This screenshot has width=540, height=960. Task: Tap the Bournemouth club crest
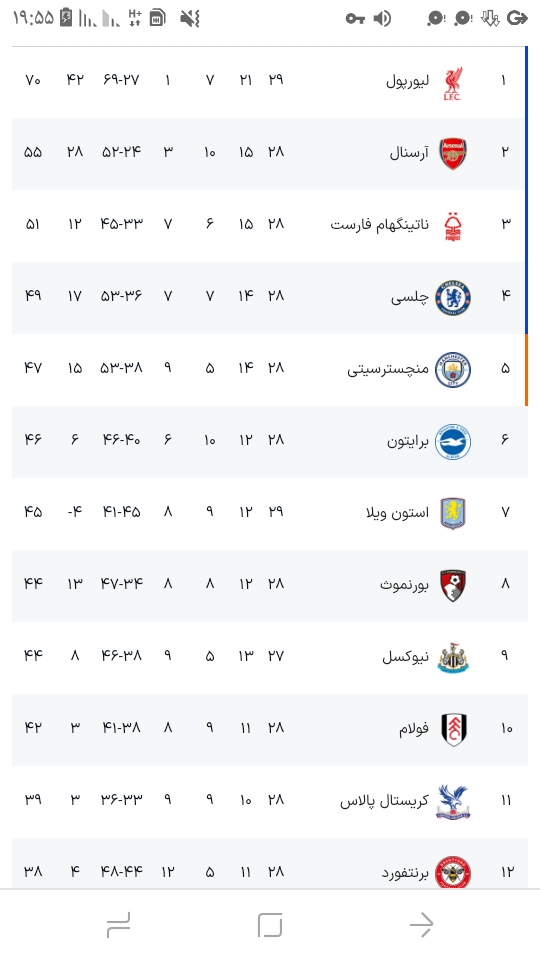[453, 585]
